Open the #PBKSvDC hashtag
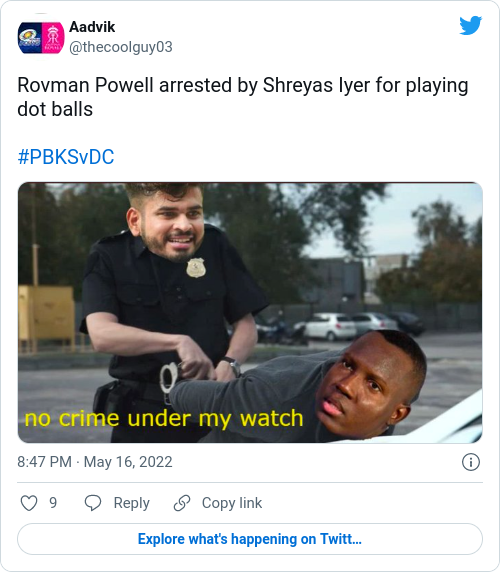500x572 pixels. click(66, 157)
